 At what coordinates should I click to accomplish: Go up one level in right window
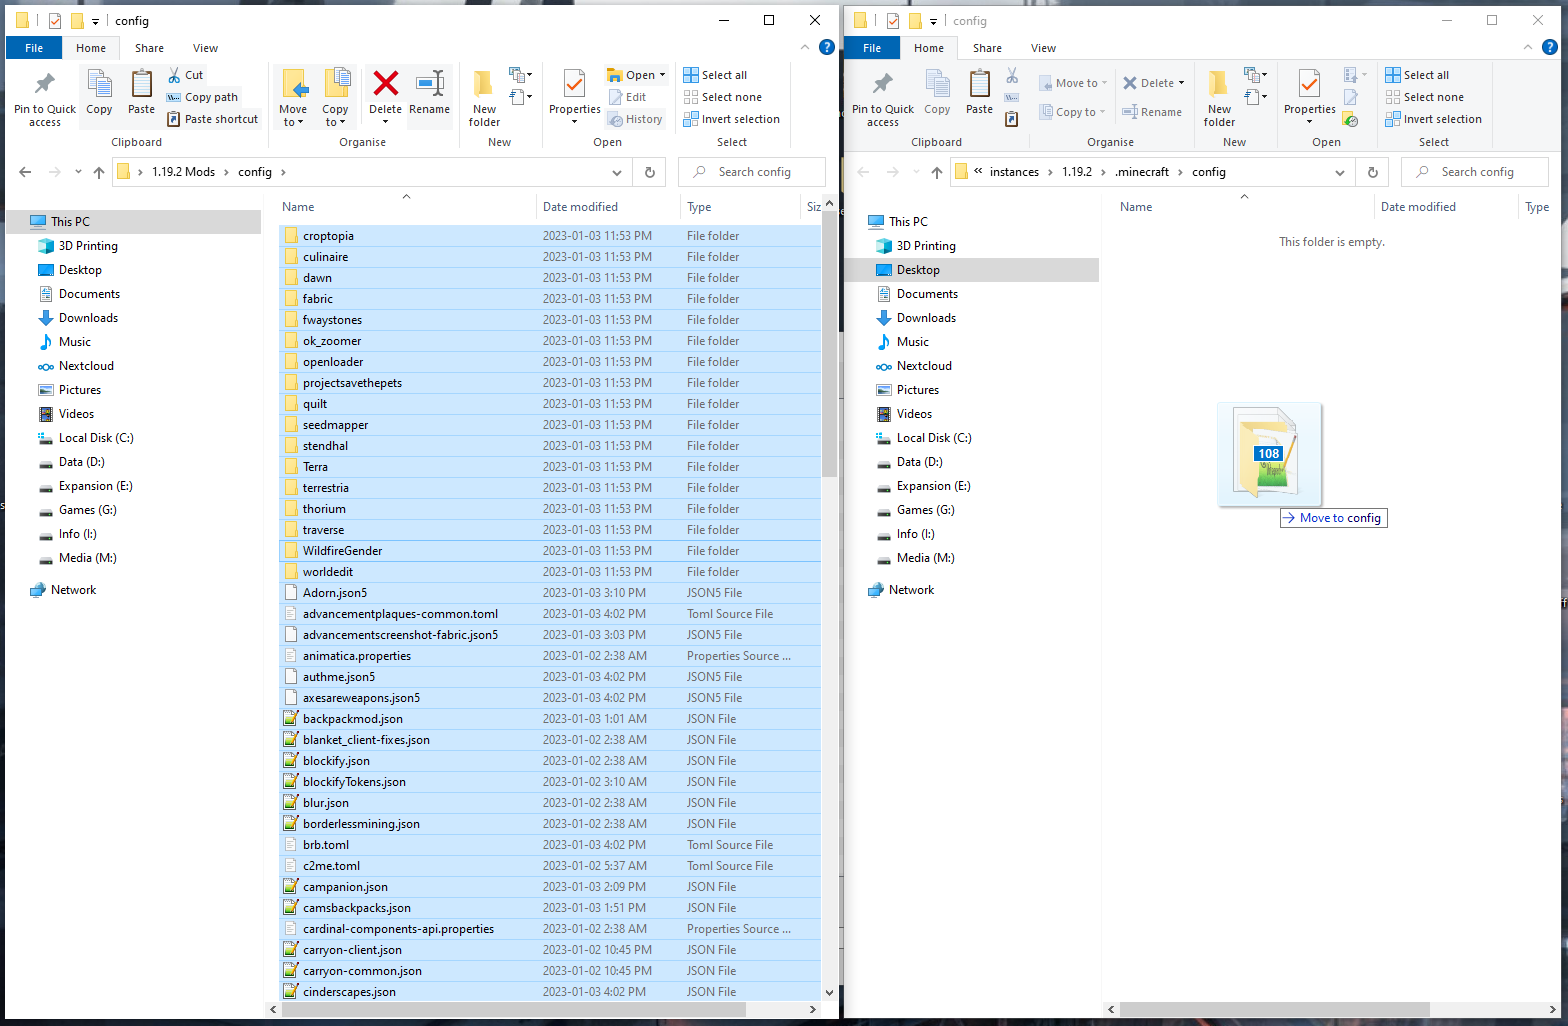coord(937,172)
